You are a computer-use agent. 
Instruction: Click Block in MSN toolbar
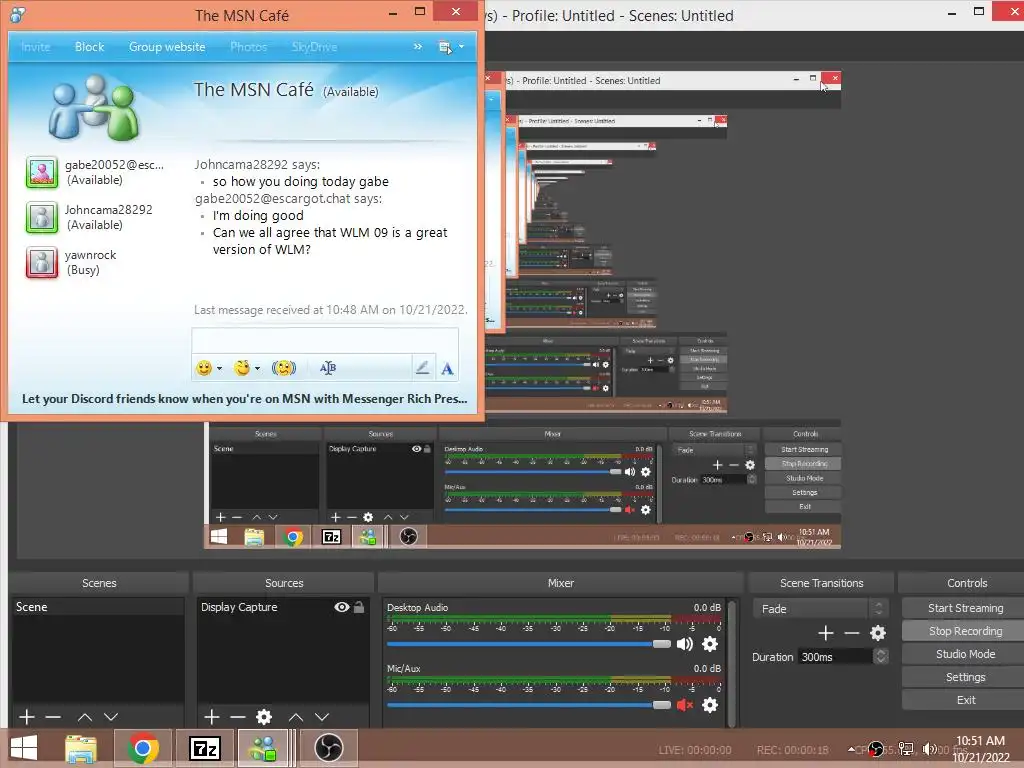89,47
